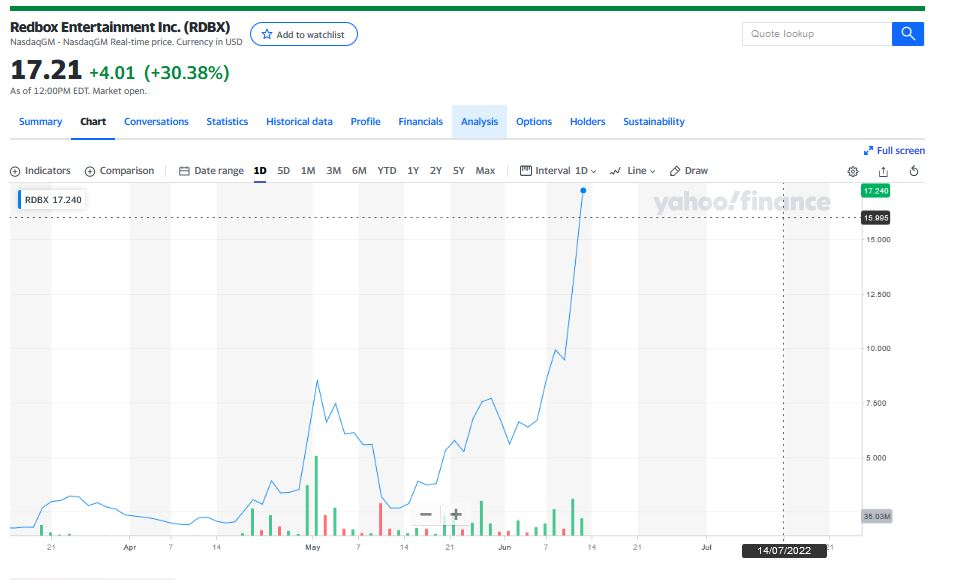
Task: Click the blue endpoint dot on price line
Action: [x=583, y=191]
